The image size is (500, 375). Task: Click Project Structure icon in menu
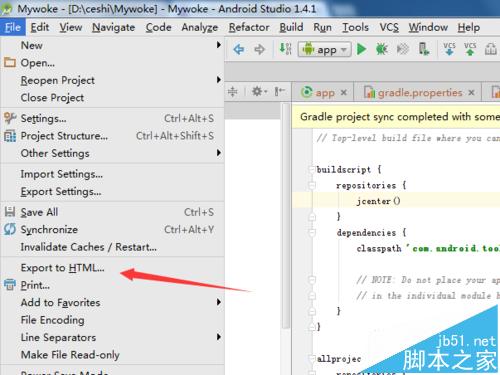(10, 136)
